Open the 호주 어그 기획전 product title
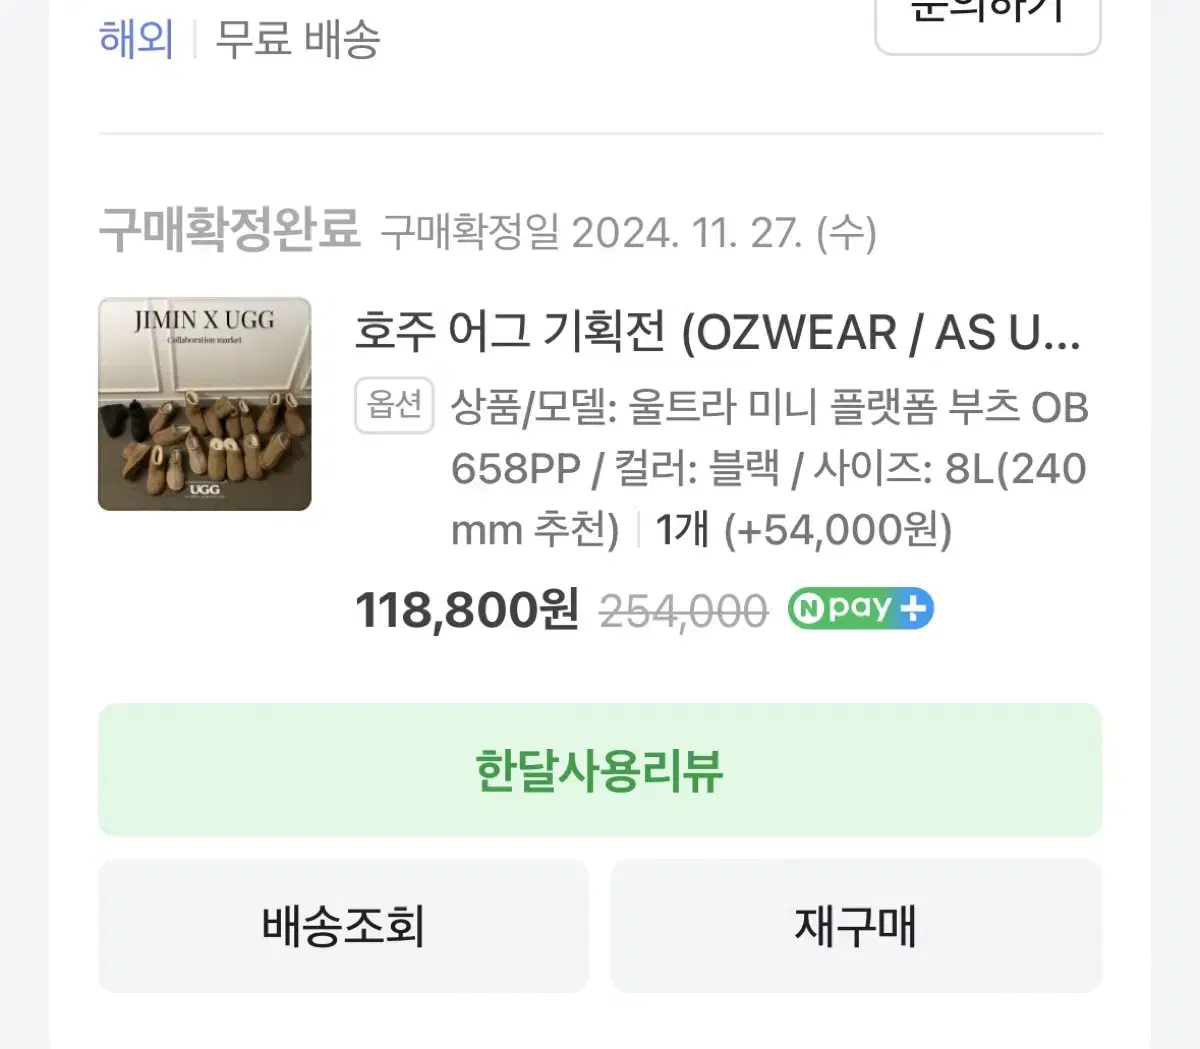 pyautogui.click(x=718, y=332)
